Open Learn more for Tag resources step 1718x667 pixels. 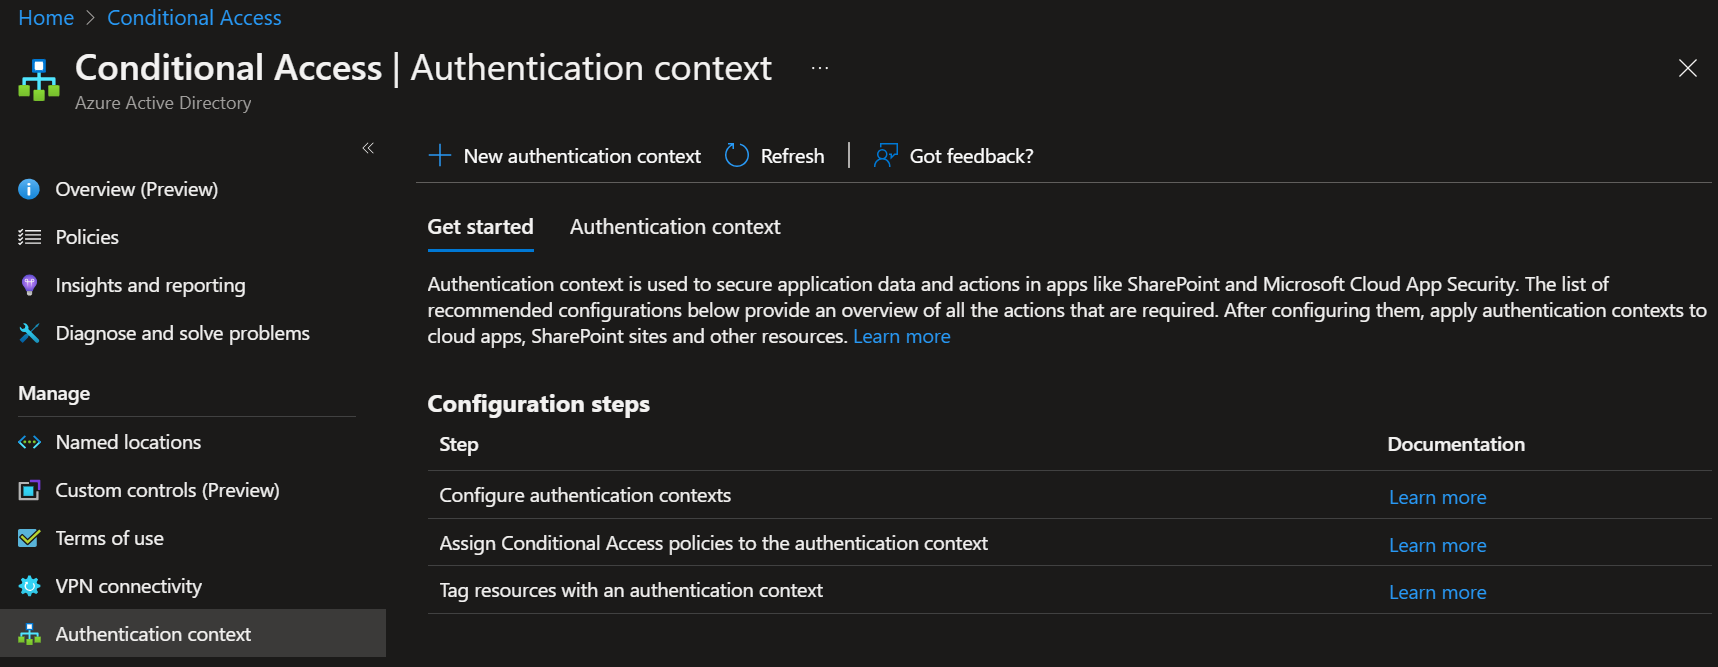[x=1437, y=592]
